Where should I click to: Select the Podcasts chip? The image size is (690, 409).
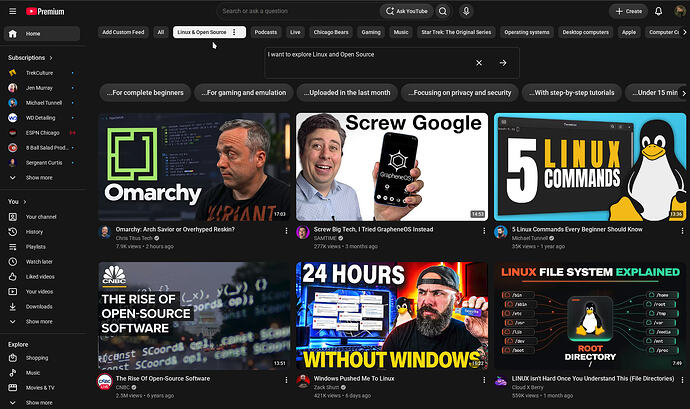click(266, 32)
